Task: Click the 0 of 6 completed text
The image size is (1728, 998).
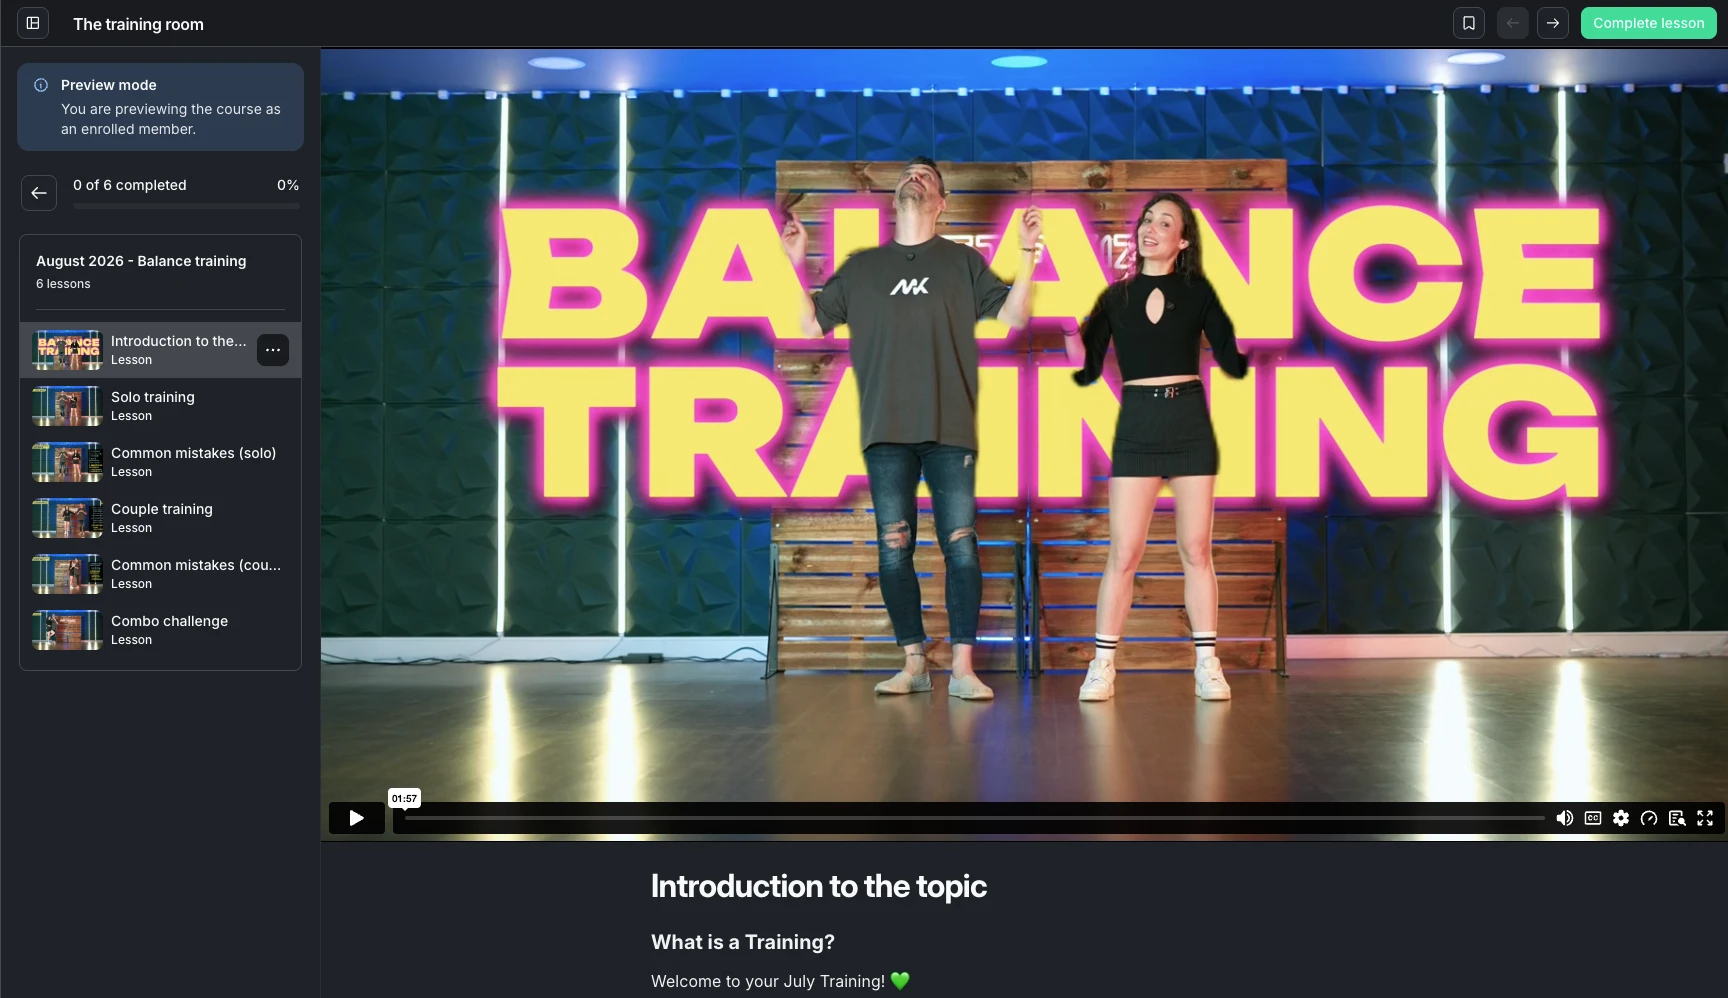Action: pyautogui.click(x=130, y=185)
